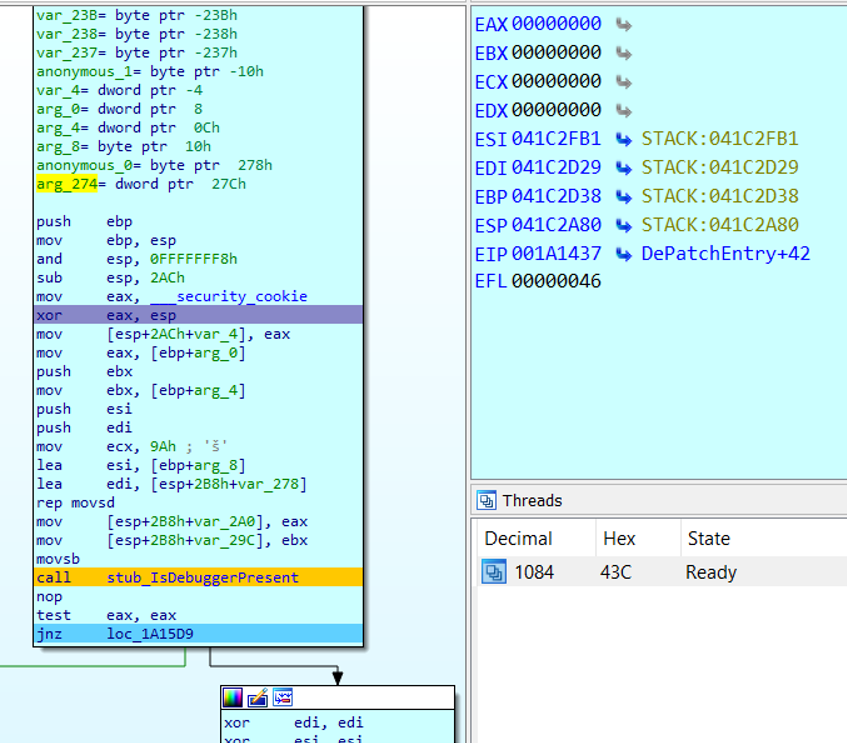Image resolution: width=847 pixels, height=743 pixels.
Task: Click the jump arrow next to EDX
Action: [x=624, y=110]
